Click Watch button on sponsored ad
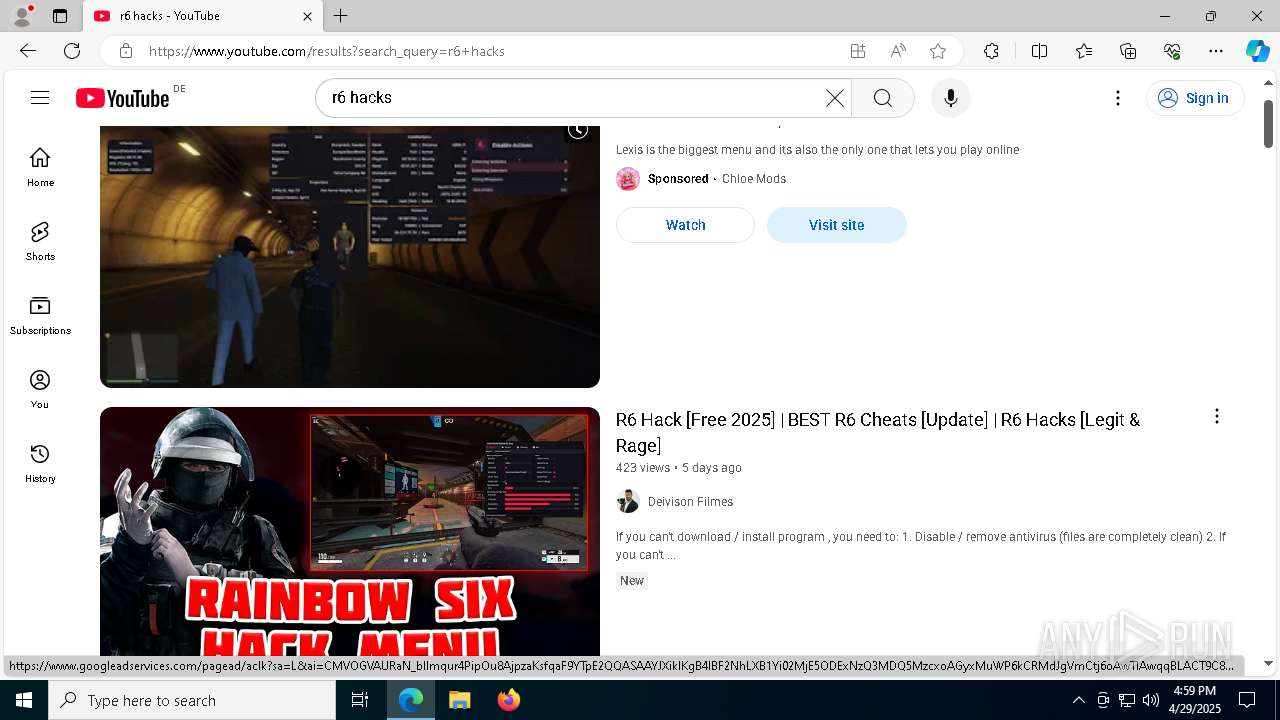Image resolution: width=1280 pixels, height=720 pixels. 685,225
